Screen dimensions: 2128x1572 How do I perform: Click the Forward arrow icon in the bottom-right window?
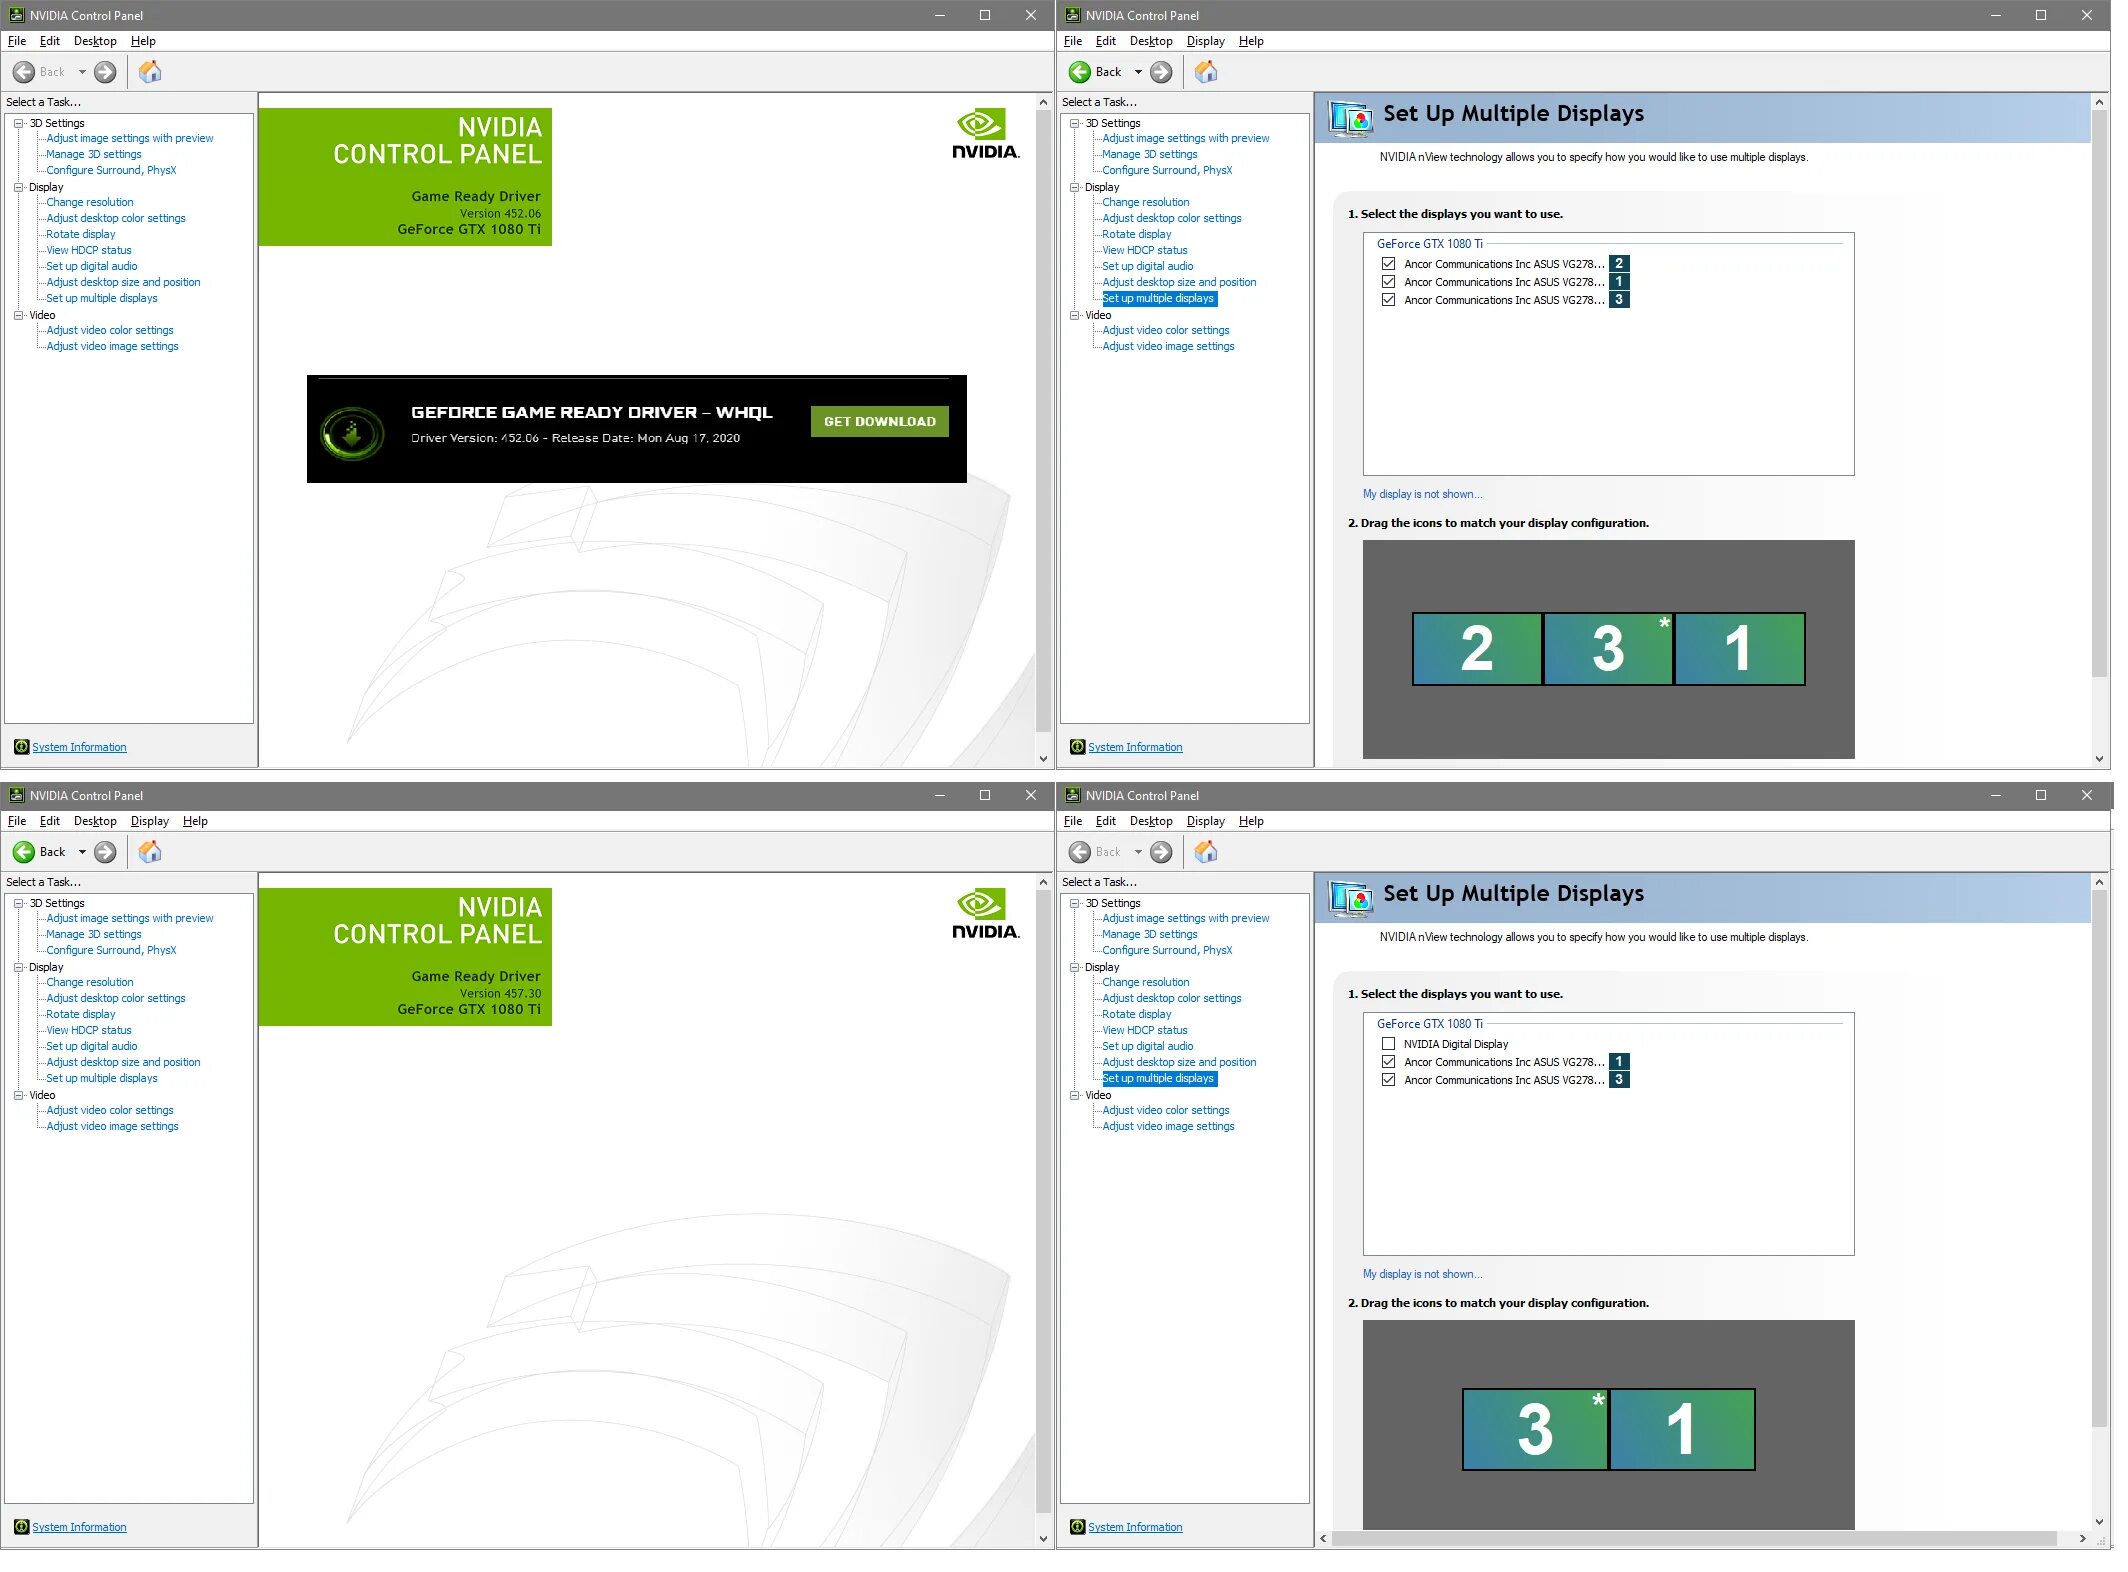pos(1161,852)
